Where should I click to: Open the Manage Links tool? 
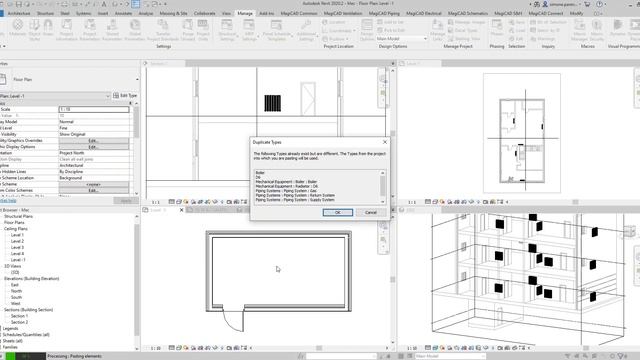[x=437, y=29]
